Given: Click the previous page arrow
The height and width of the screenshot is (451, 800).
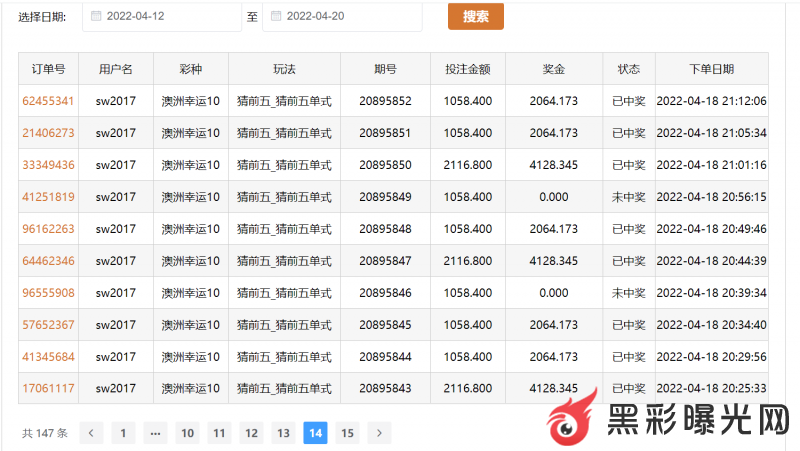Looking at the screenshot, I should pos(91,433).
